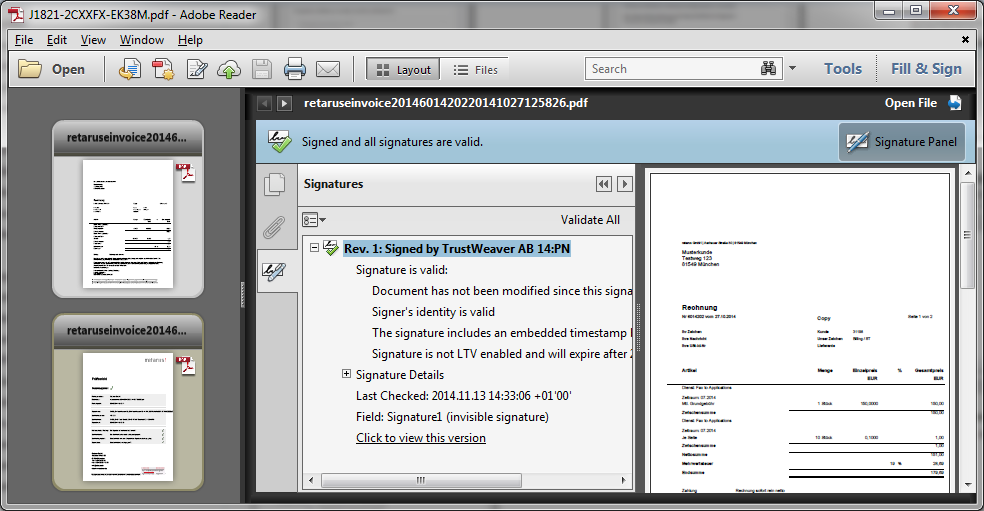The width and height of the screenshot is (984, 511).
Task: Click the email envelope icon
Action: (x=328, y=69)
